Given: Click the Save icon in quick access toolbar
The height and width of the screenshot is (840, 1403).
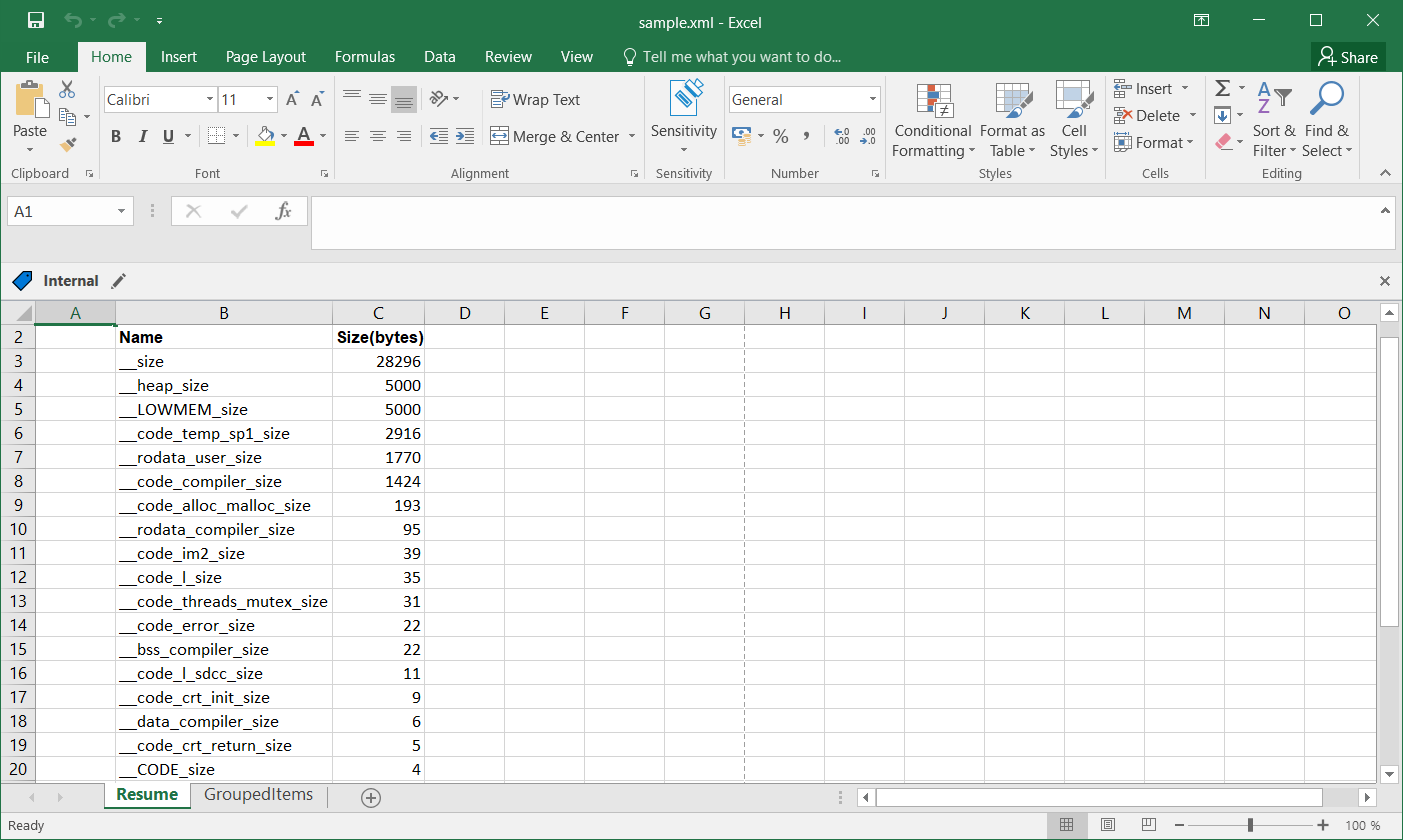Looking at the screenshot, I should pos(36,20).
